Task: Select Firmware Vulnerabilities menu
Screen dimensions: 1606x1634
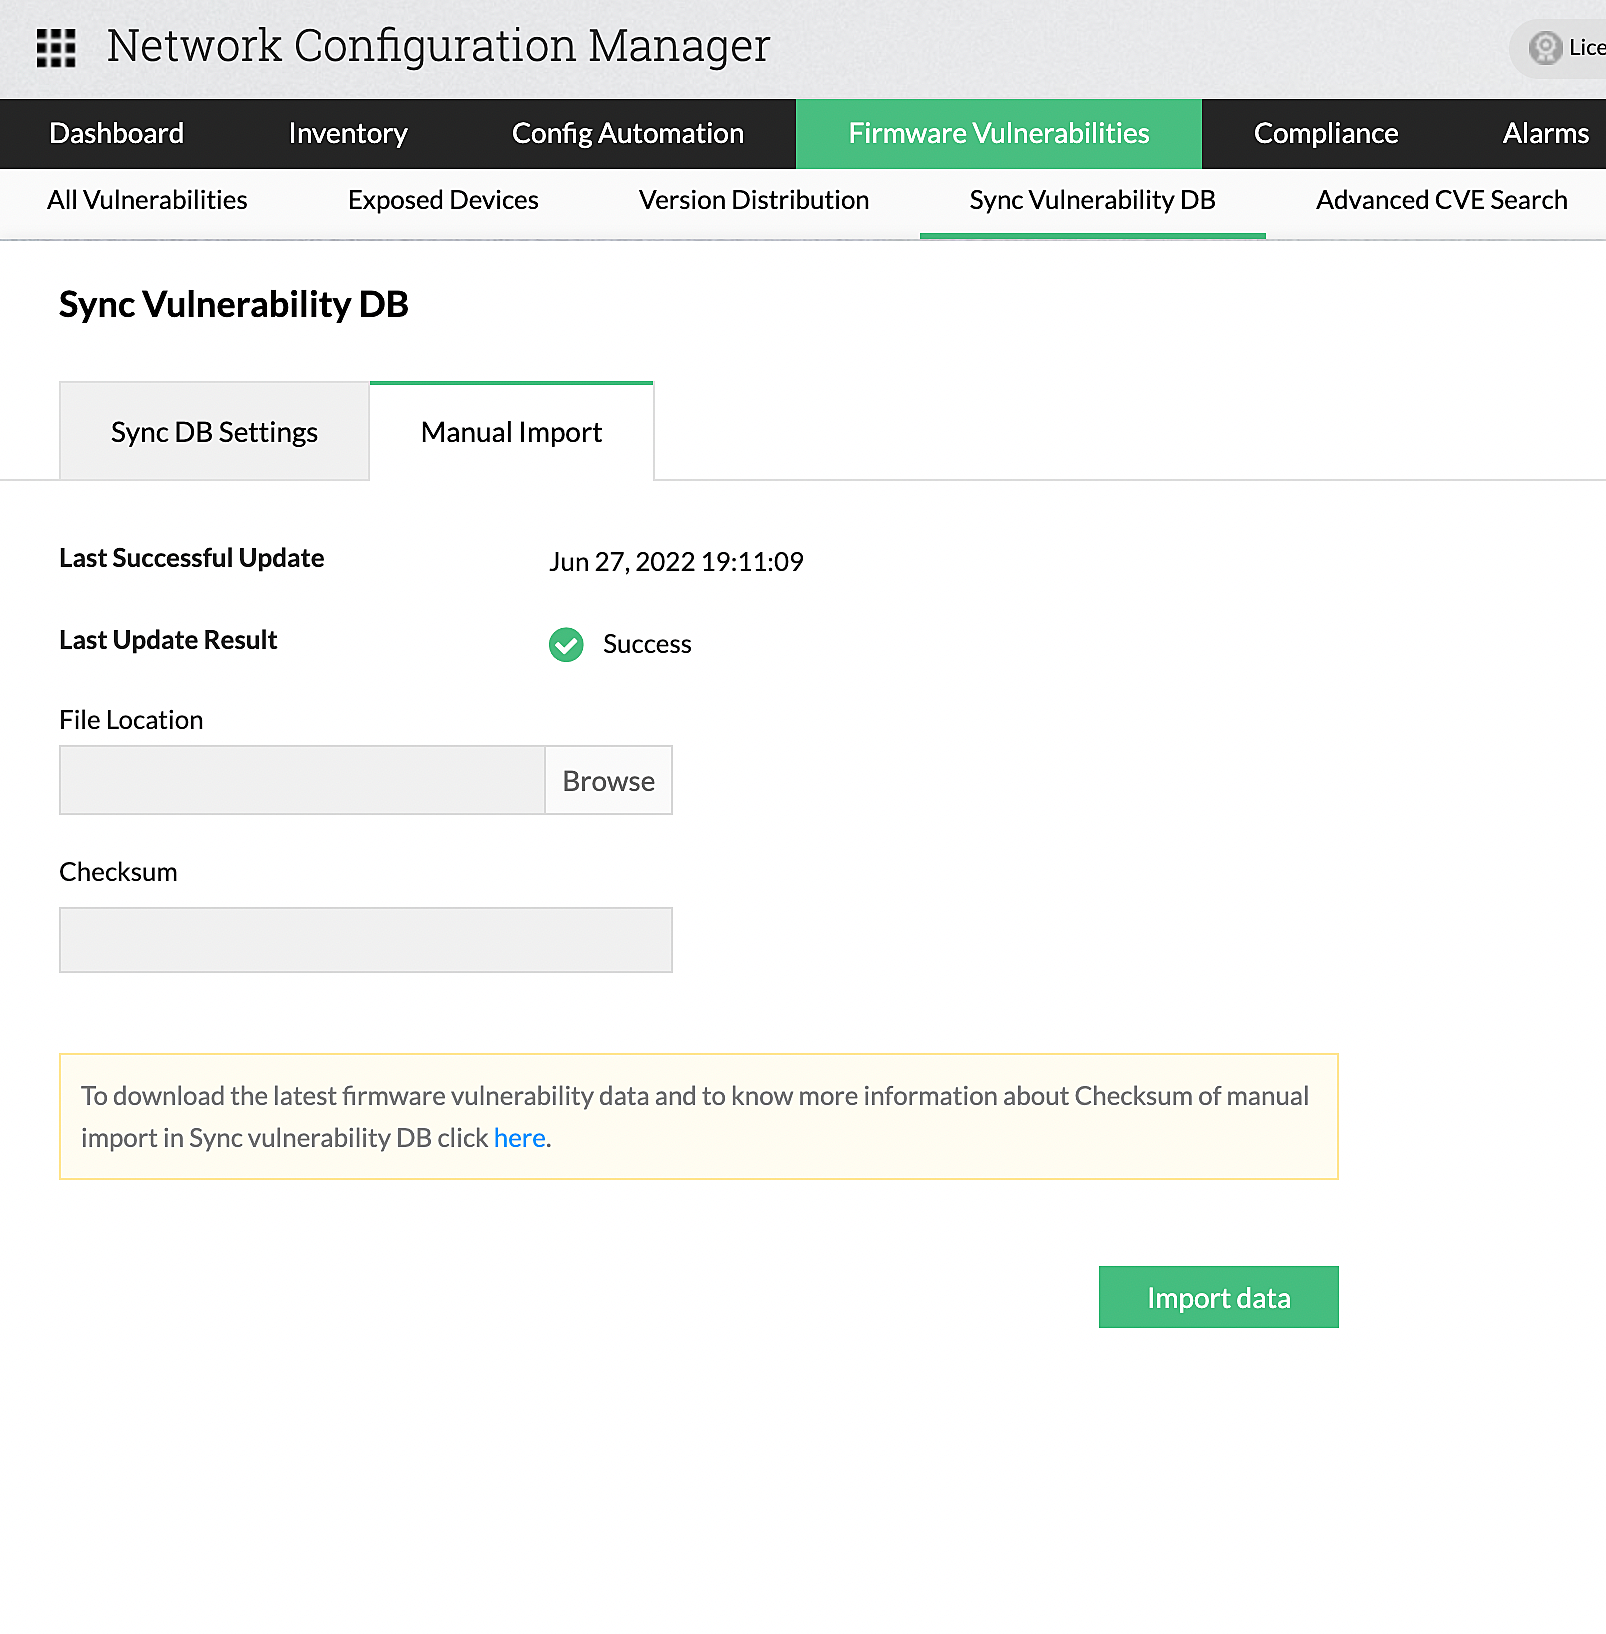Action: click(999, 133)
